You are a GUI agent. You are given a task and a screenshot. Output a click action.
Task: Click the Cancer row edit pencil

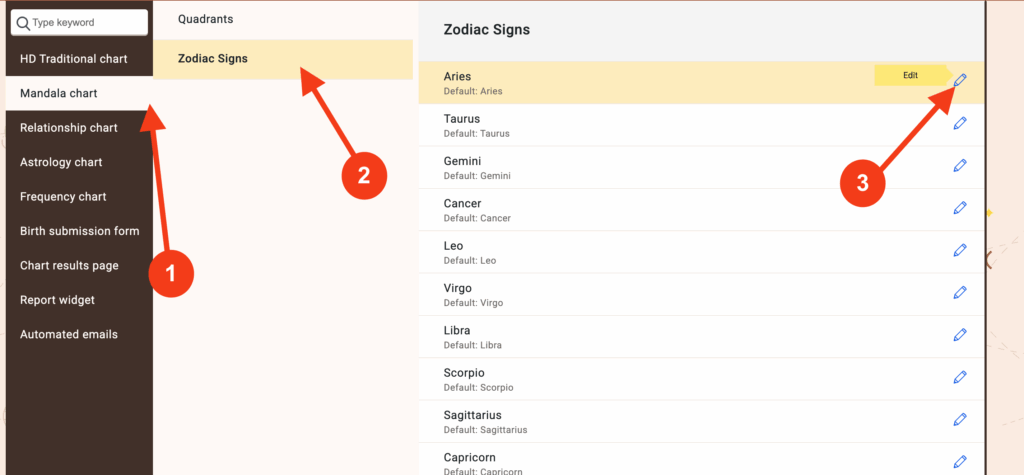coord(960,207)
